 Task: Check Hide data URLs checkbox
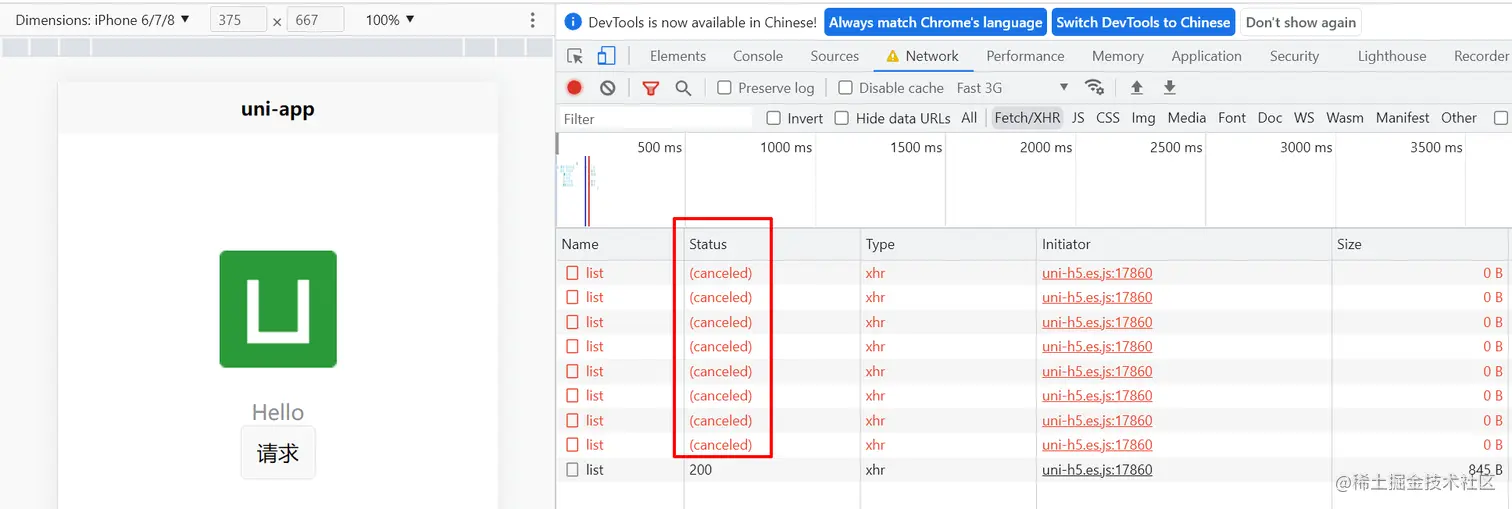pyautogui.click(x=841, y=118)
